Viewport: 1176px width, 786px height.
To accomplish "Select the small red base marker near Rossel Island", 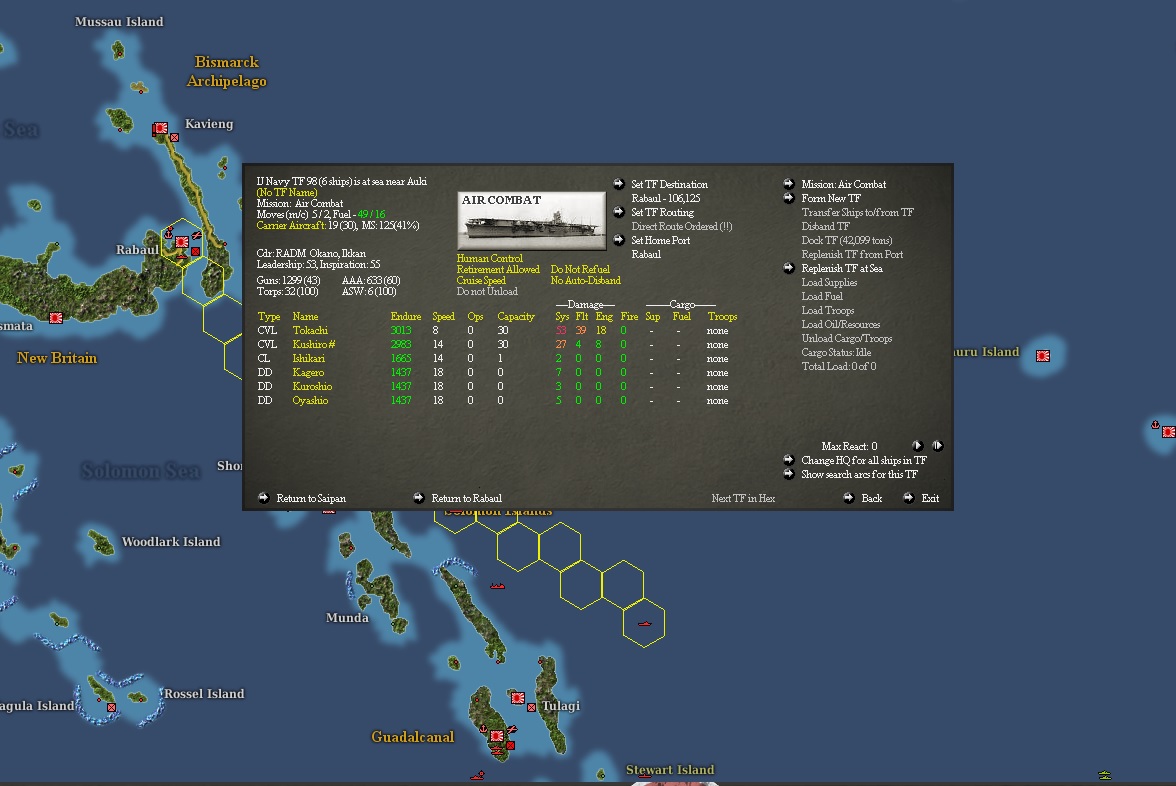I will (111, 707).
